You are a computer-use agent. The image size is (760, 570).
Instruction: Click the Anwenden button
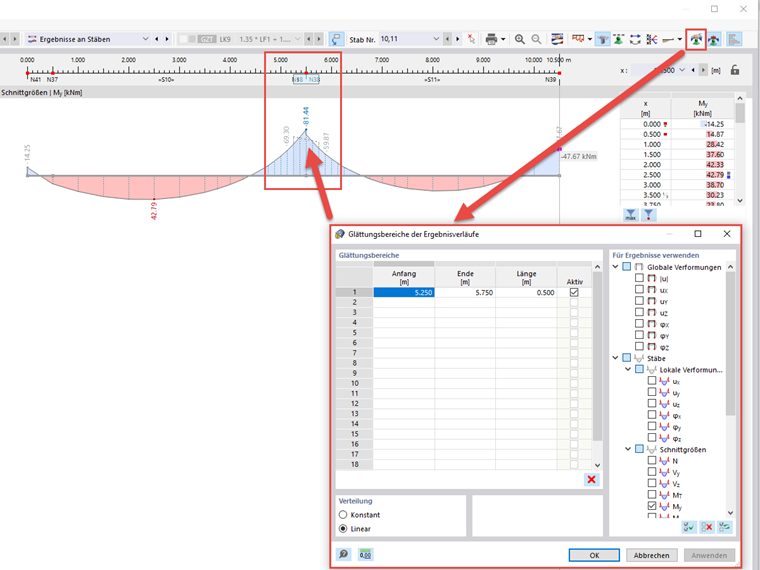point(709,555)
